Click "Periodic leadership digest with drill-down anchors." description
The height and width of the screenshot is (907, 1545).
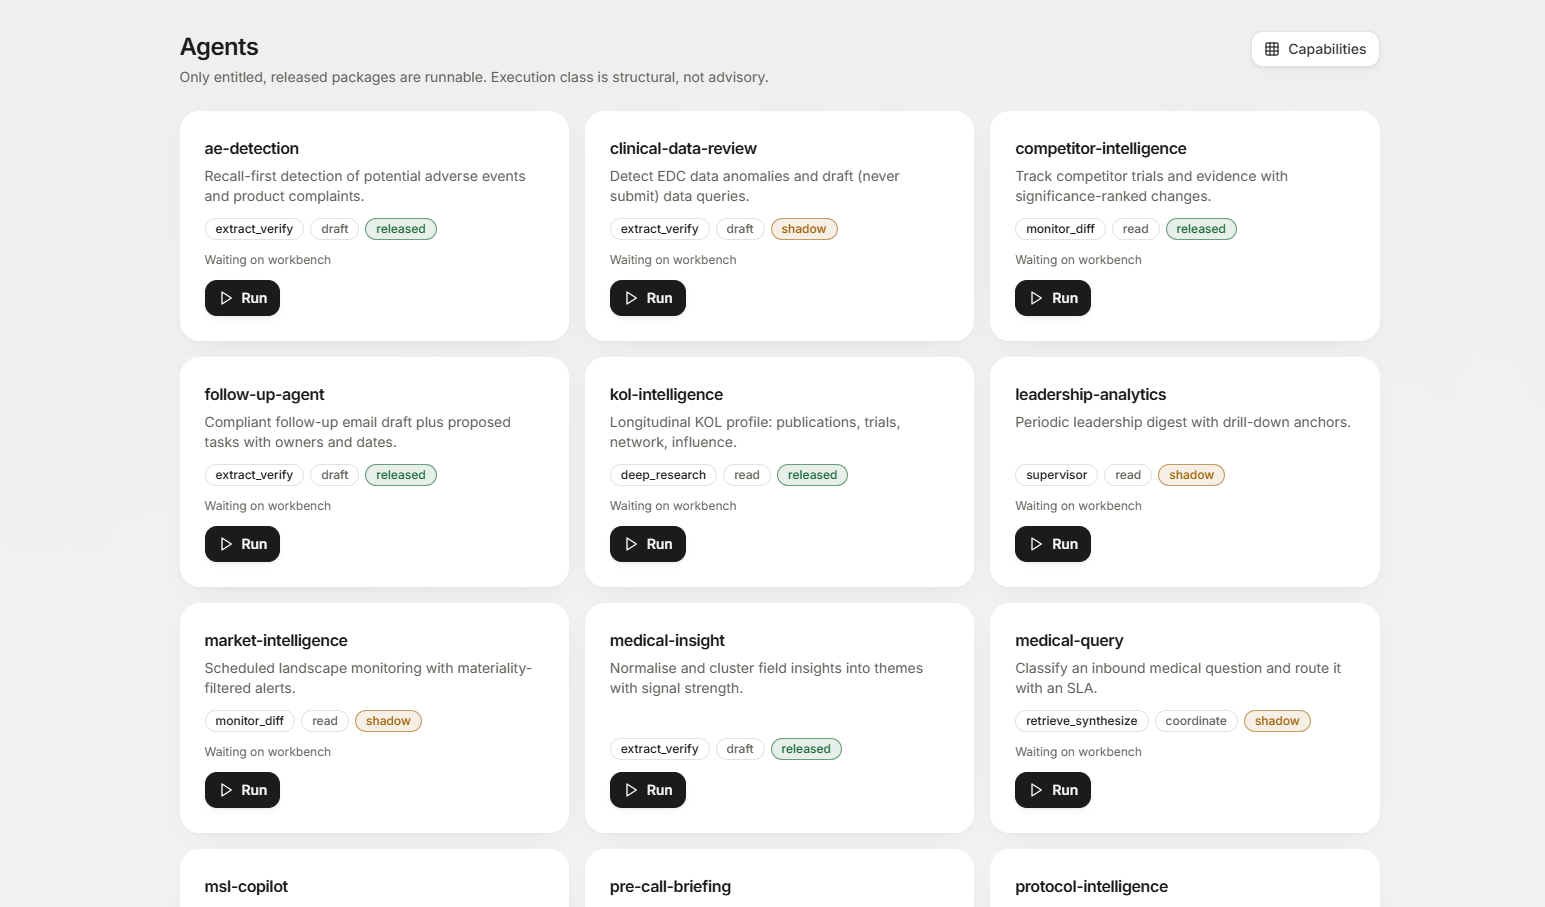(1183, 422)
